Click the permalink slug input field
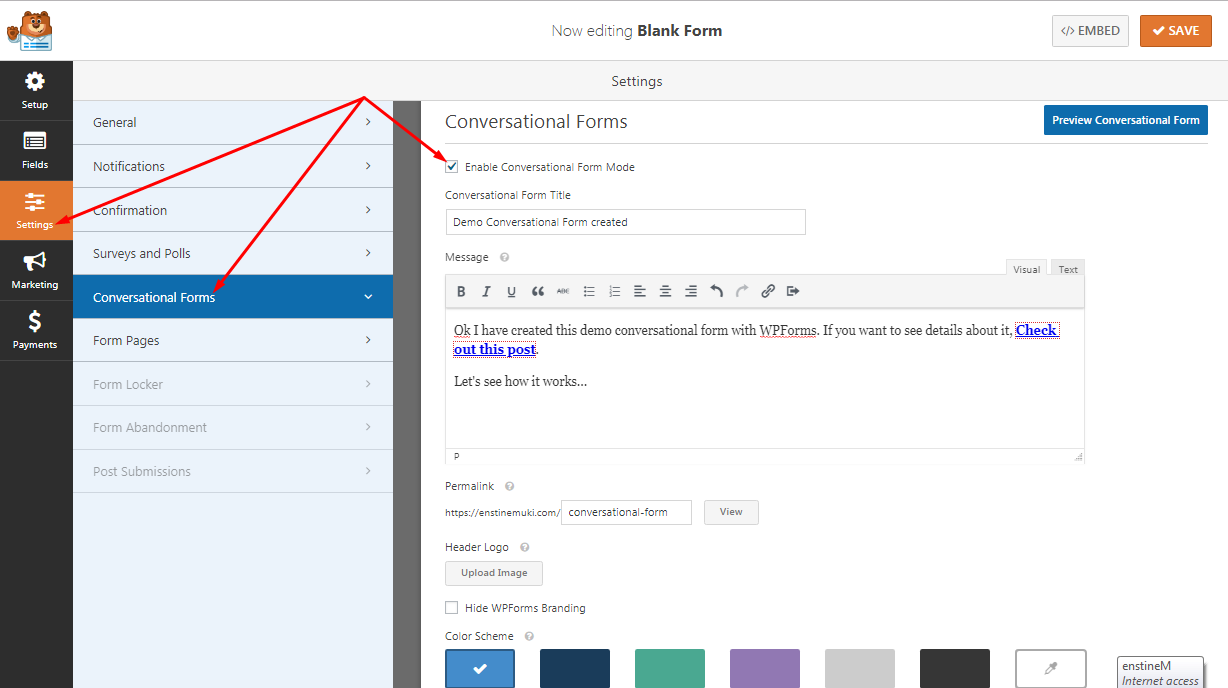The width and height of the screenshot is (1228, 688). 627,512
